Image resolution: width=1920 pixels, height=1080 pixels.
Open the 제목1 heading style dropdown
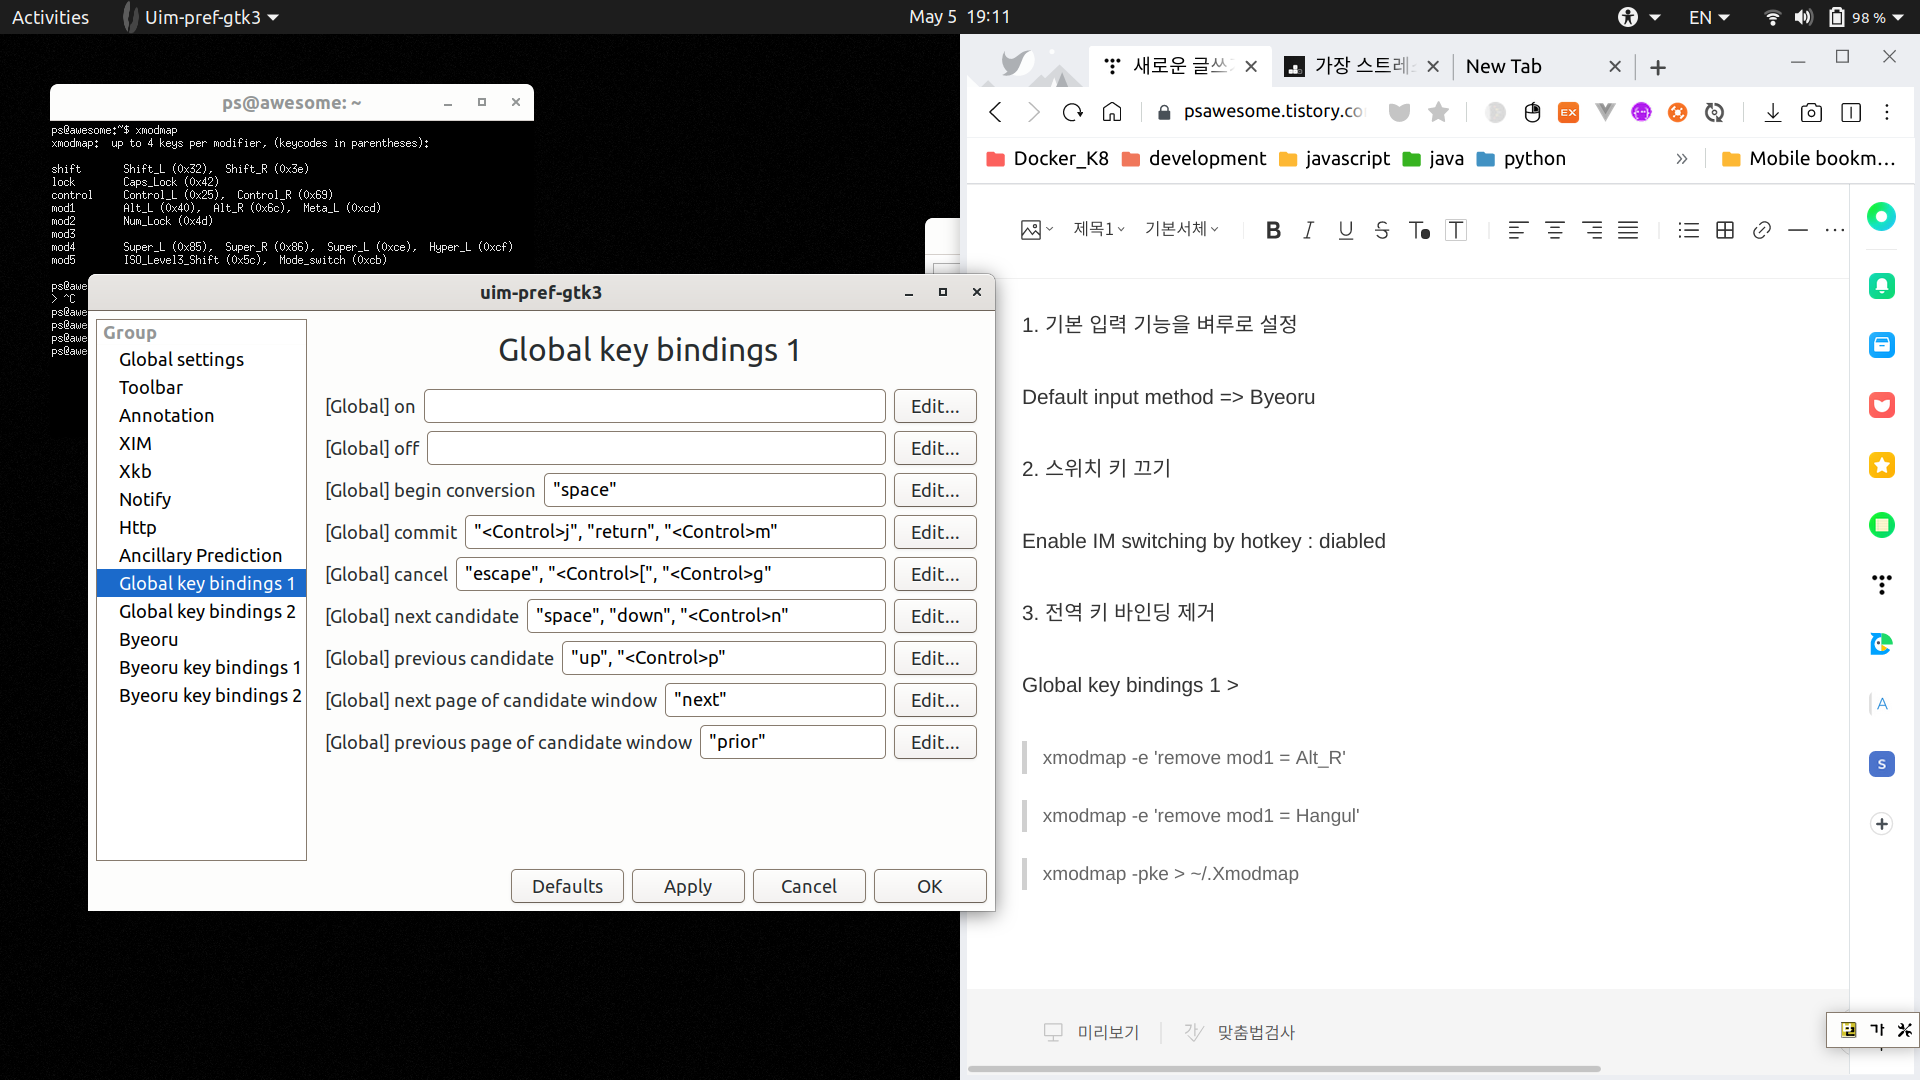click(x=1098, y=229)
